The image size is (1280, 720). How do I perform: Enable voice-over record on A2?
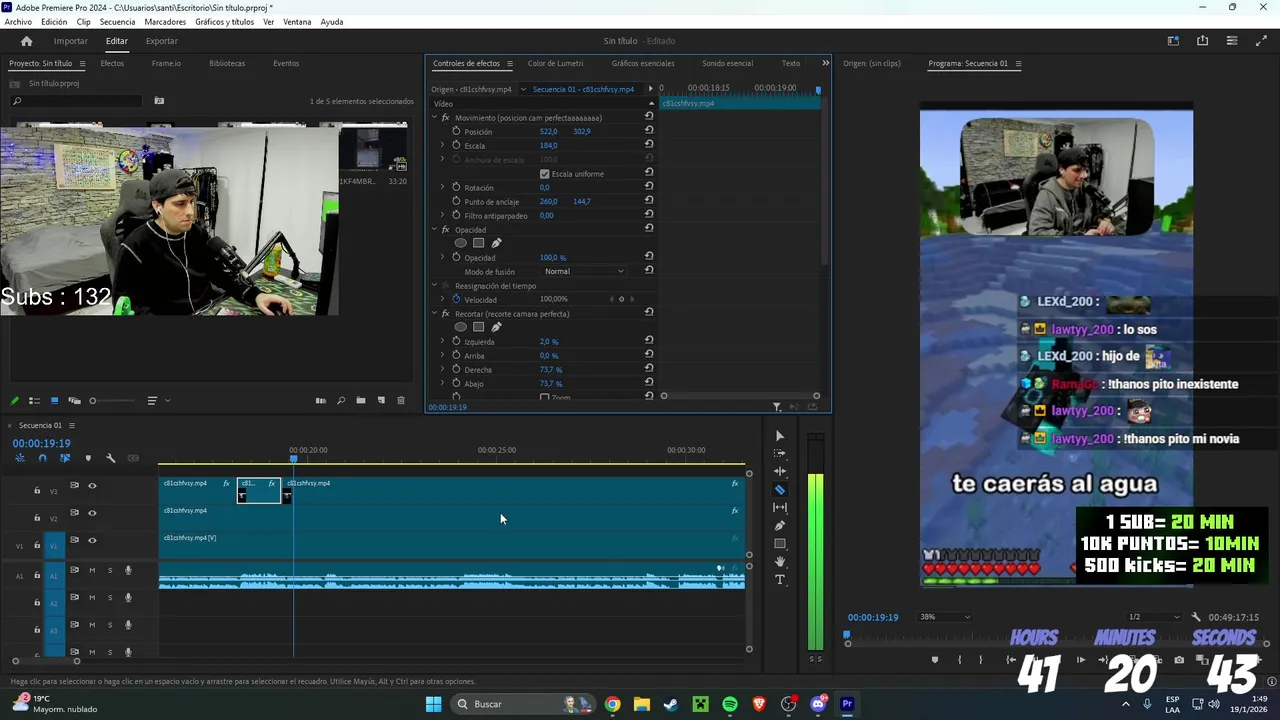[x=128, y=598]
